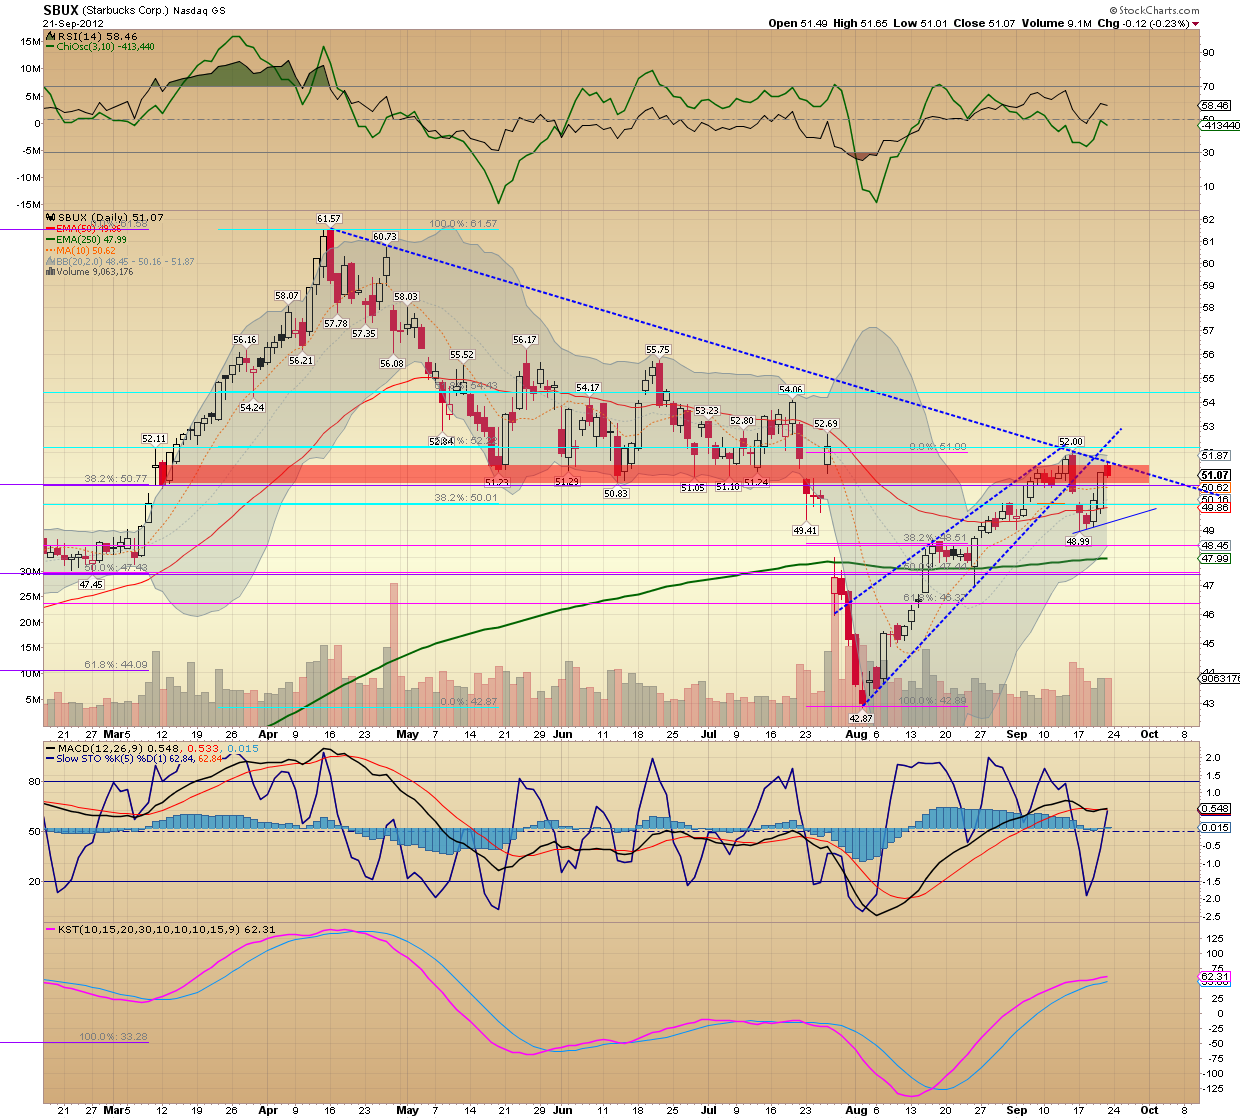Click the 51.87 tag on right axis
1240x1119 pixels.
coord(1215,456)
